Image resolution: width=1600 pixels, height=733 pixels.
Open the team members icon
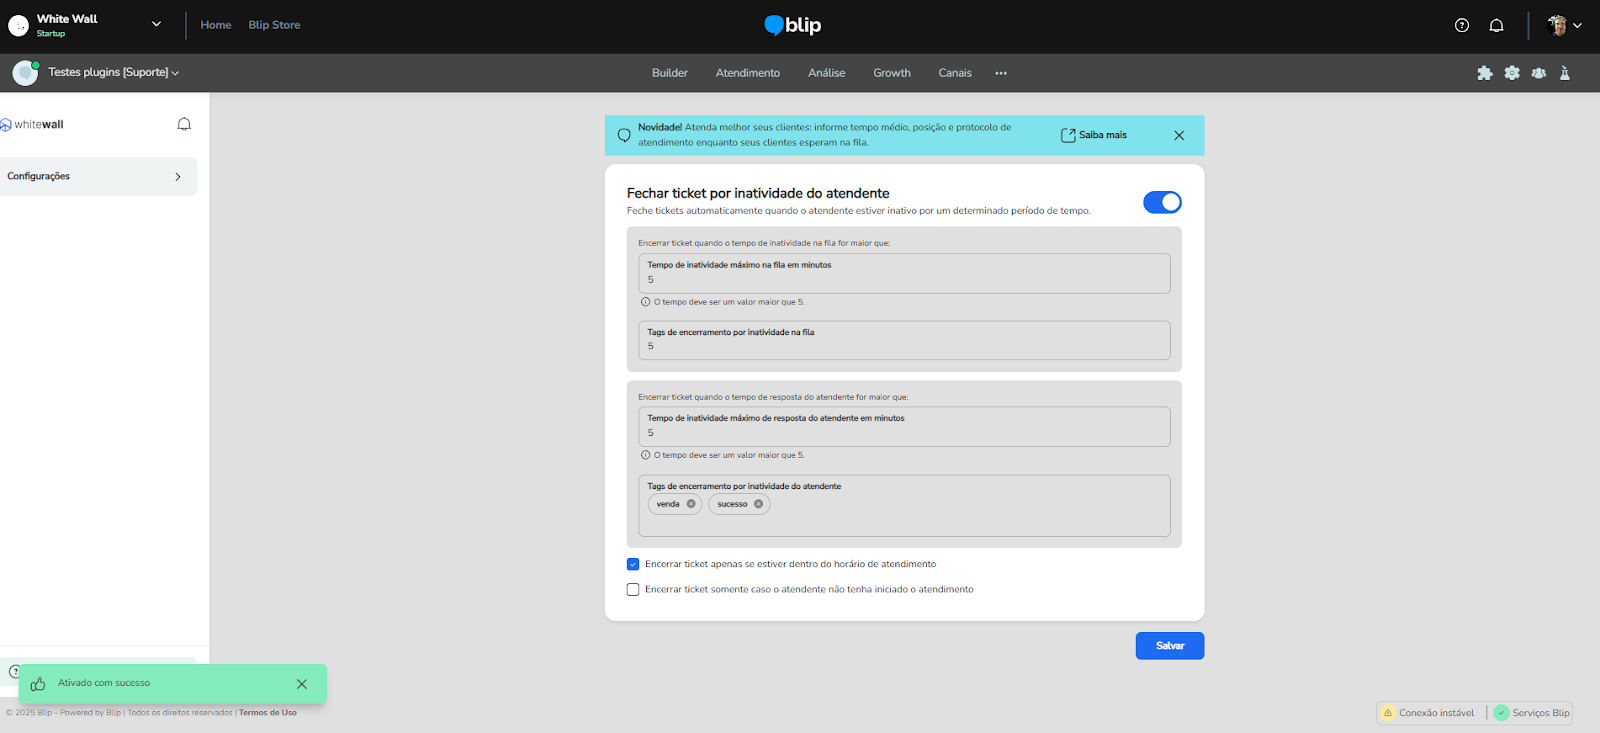point(1539,73)
